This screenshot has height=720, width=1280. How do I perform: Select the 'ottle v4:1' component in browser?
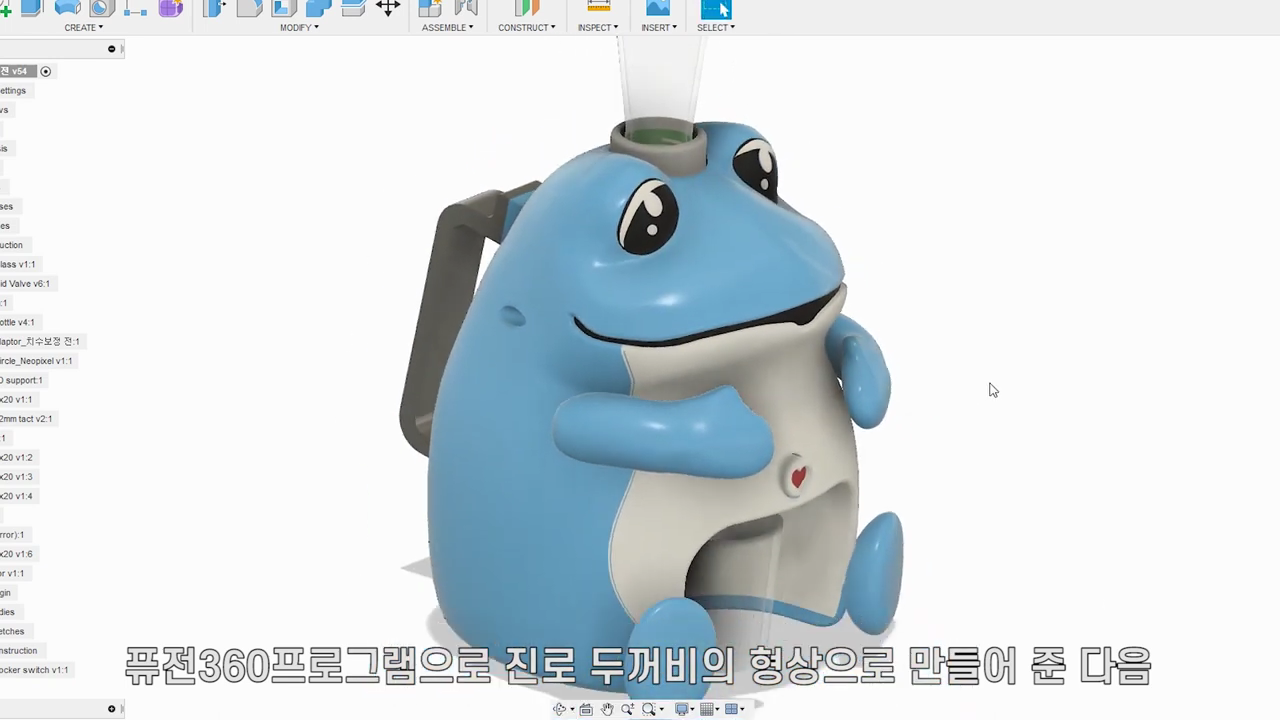click(x=19, y=322)
